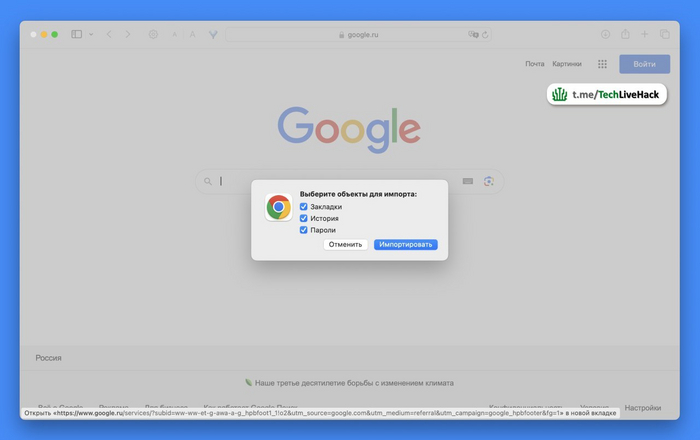Viewport: 700px width, 440px height.
Task: Go back with the left arrow
Action: point(109,34)
